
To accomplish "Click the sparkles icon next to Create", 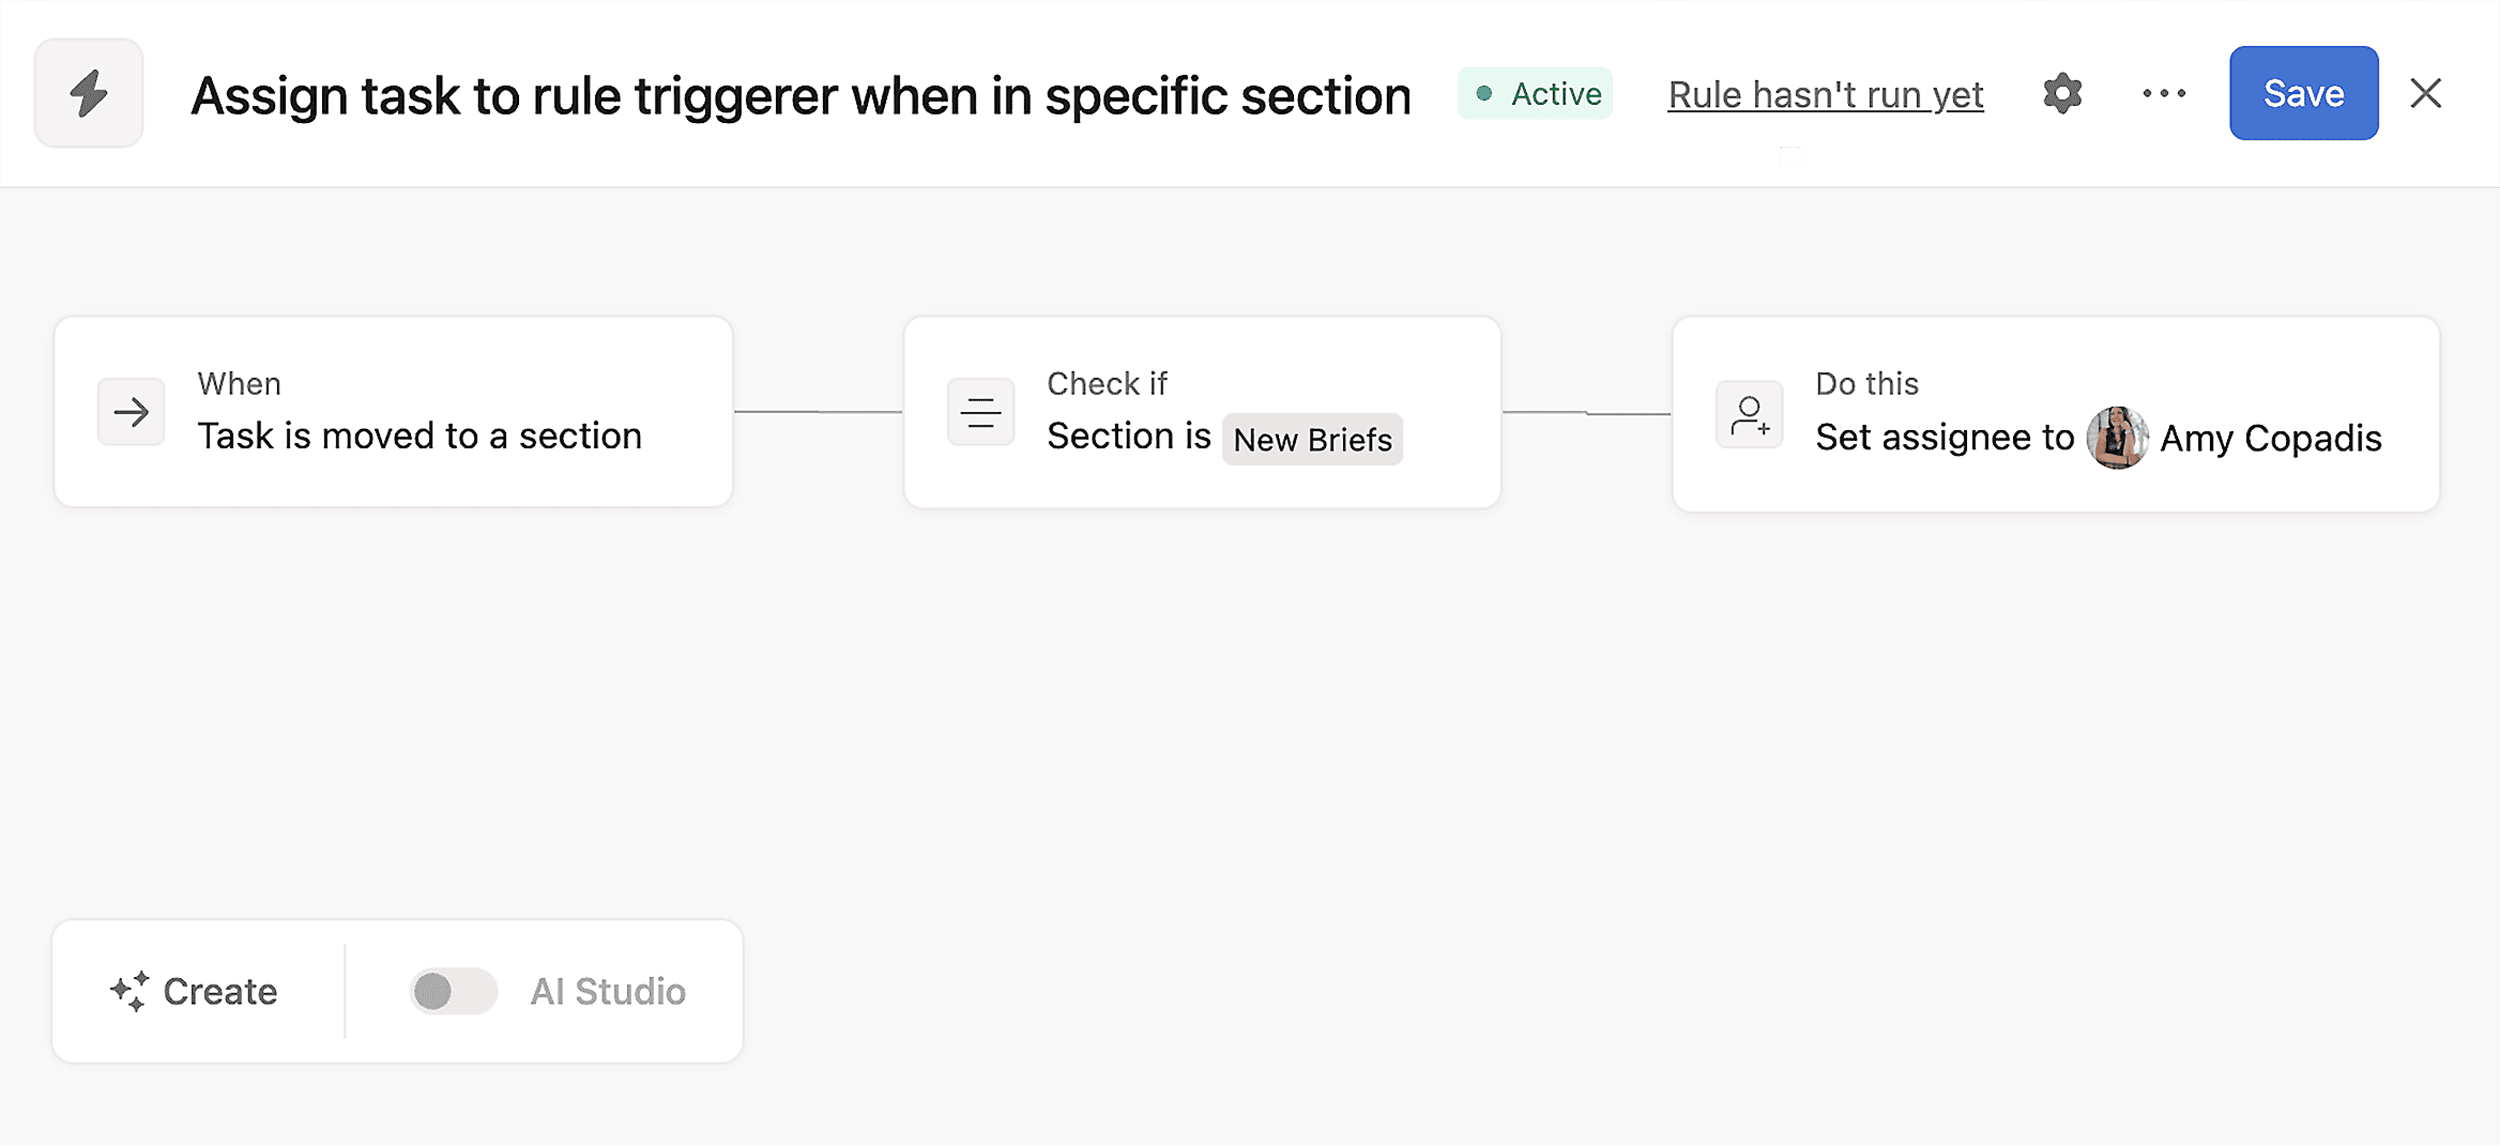I will click(x=129, y=991).
